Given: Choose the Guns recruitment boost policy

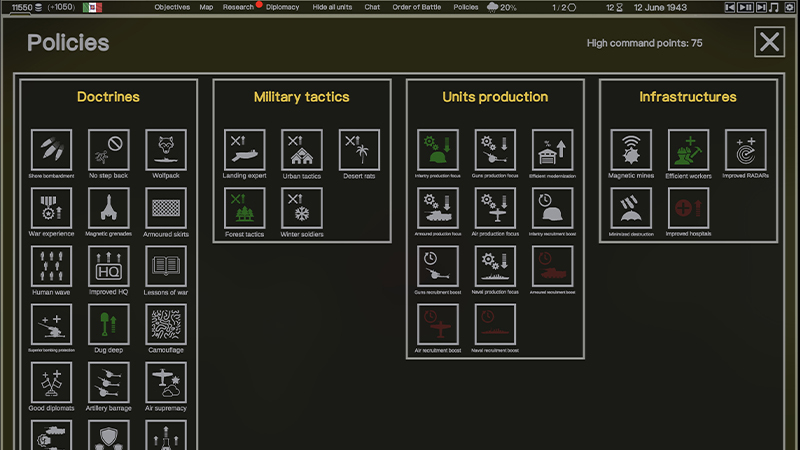Looking at the screenshot, I should tap(438, 266).
